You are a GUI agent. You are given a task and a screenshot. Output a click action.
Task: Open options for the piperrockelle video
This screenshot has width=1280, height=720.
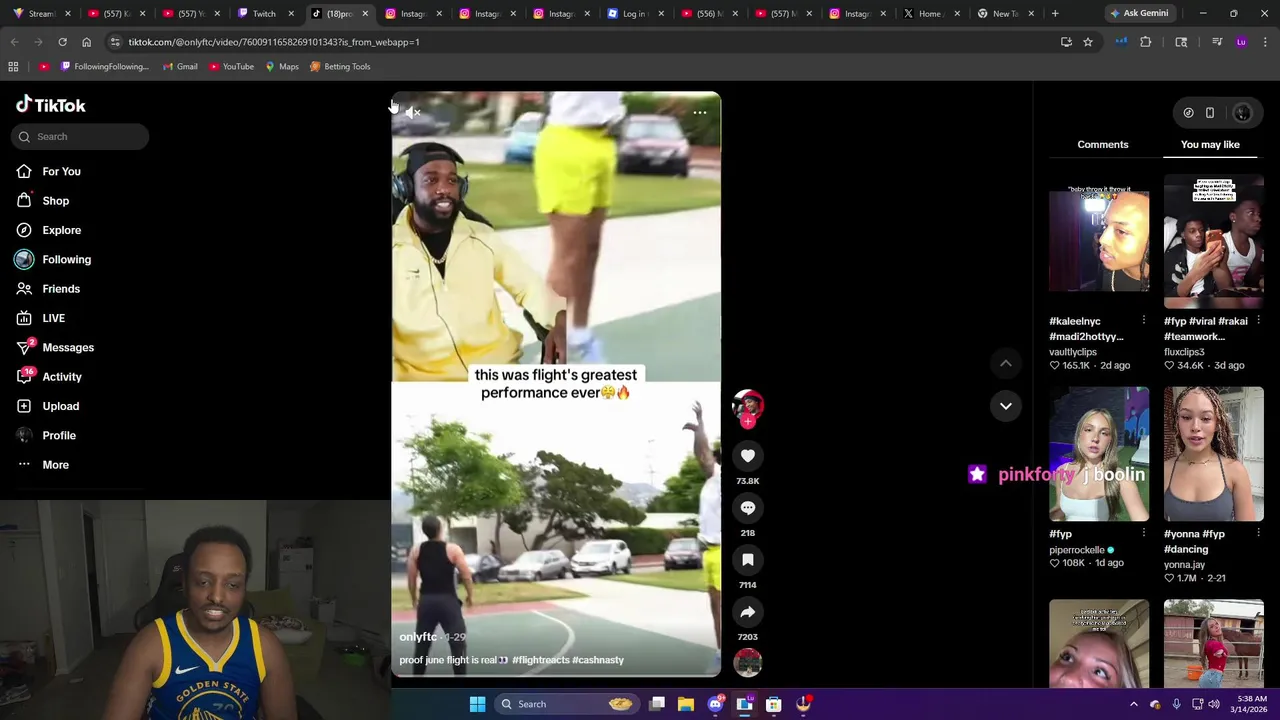pos(1144,534)
